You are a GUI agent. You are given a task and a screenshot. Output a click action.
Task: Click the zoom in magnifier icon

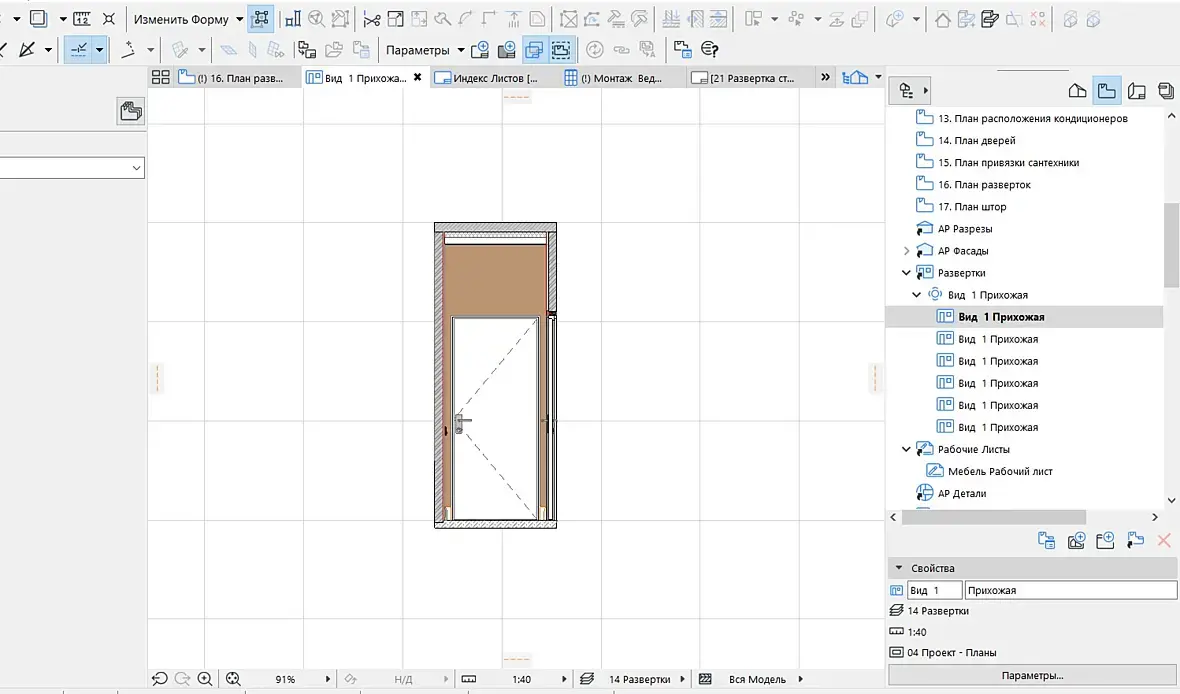[x=205, y=679]
